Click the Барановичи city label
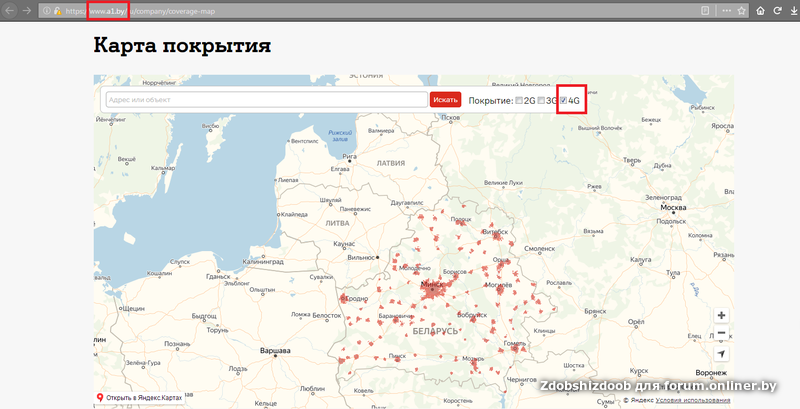Image resolution: width=800 pixels, height=409 pixels. (394, 317)
